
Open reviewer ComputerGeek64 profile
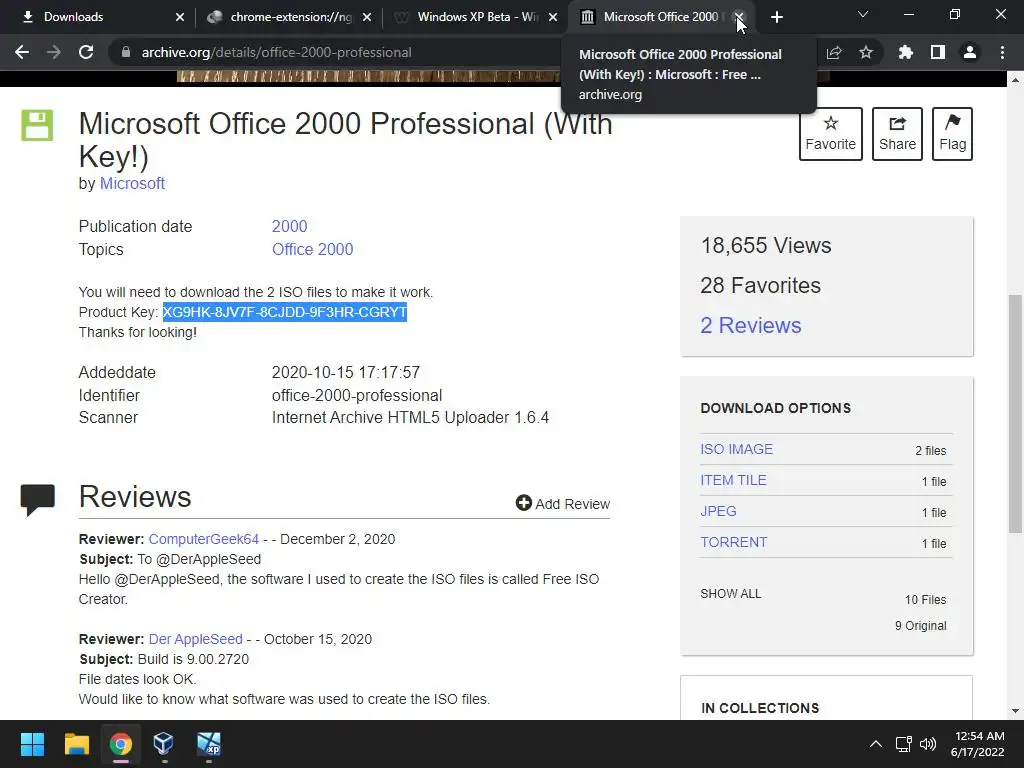204,539
